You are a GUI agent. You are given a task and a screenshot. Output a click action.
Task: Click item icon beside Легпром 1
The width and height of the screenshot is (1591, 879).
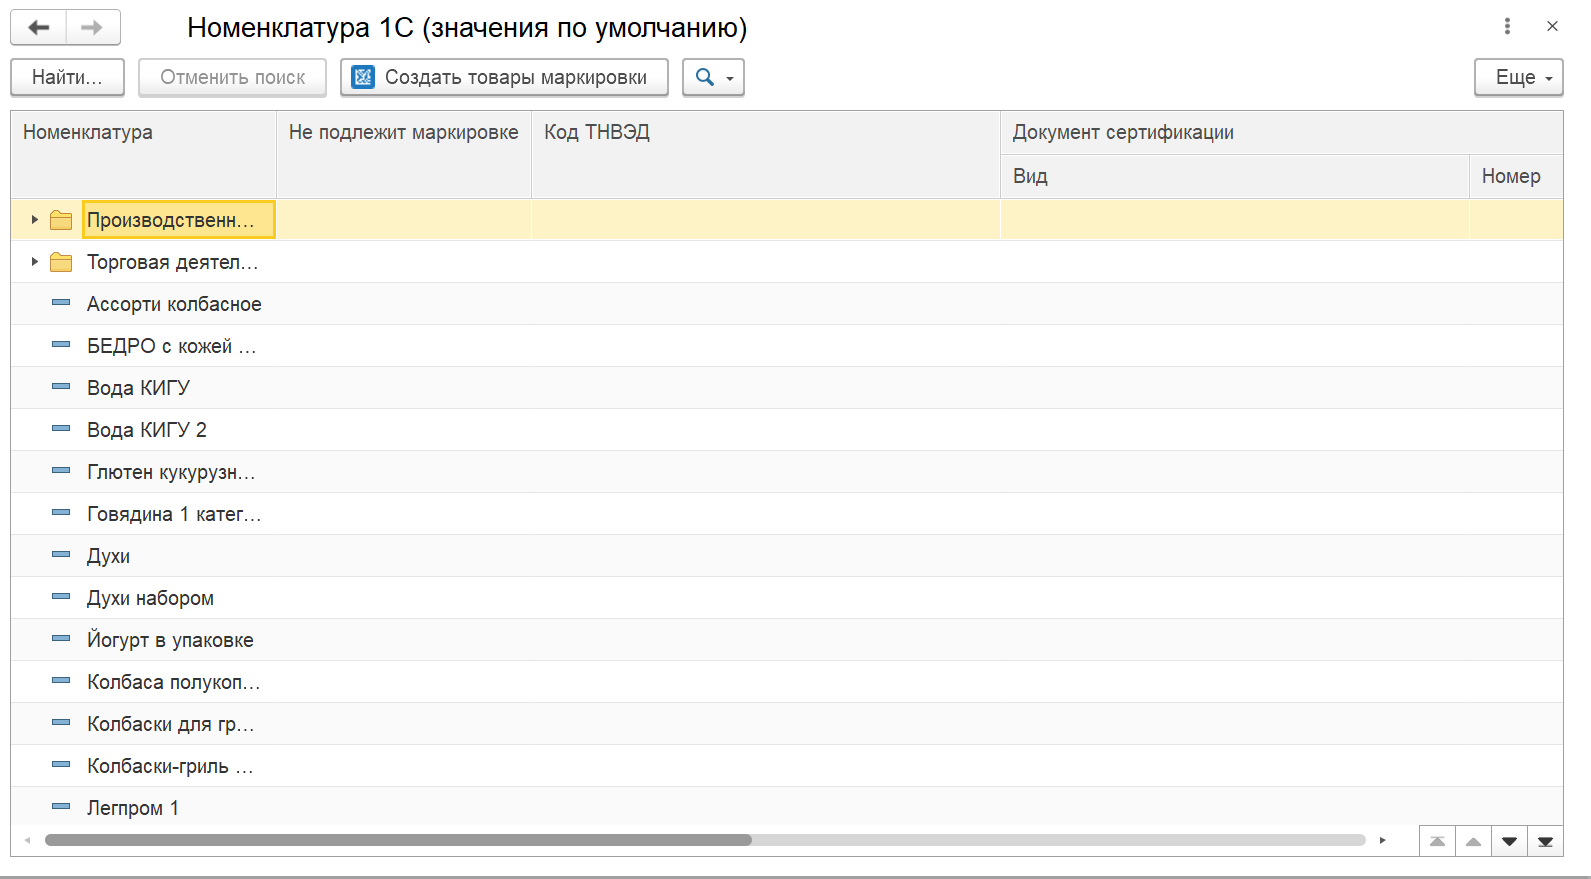(61, 806)
